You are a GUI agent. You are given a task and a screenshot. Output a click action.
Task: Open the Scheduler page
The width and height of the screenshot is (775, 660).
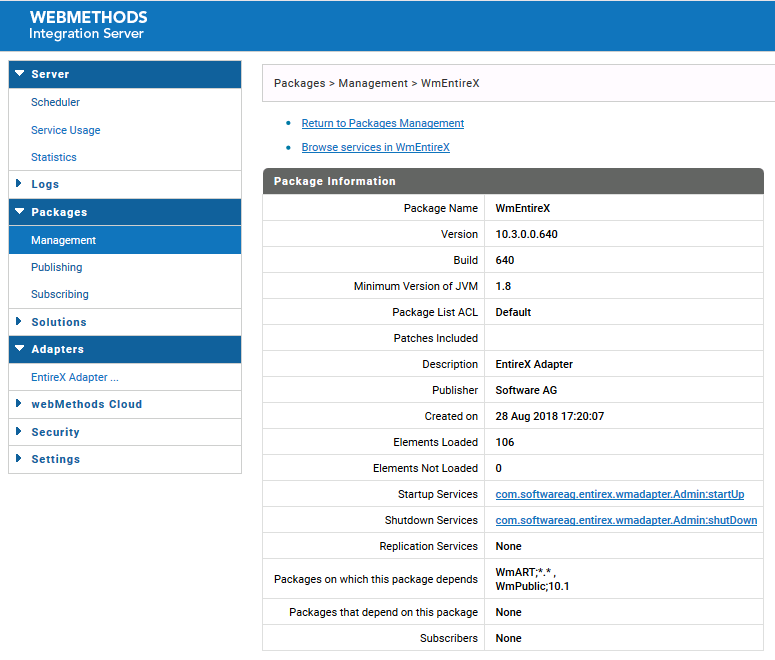tap(55, 102)
